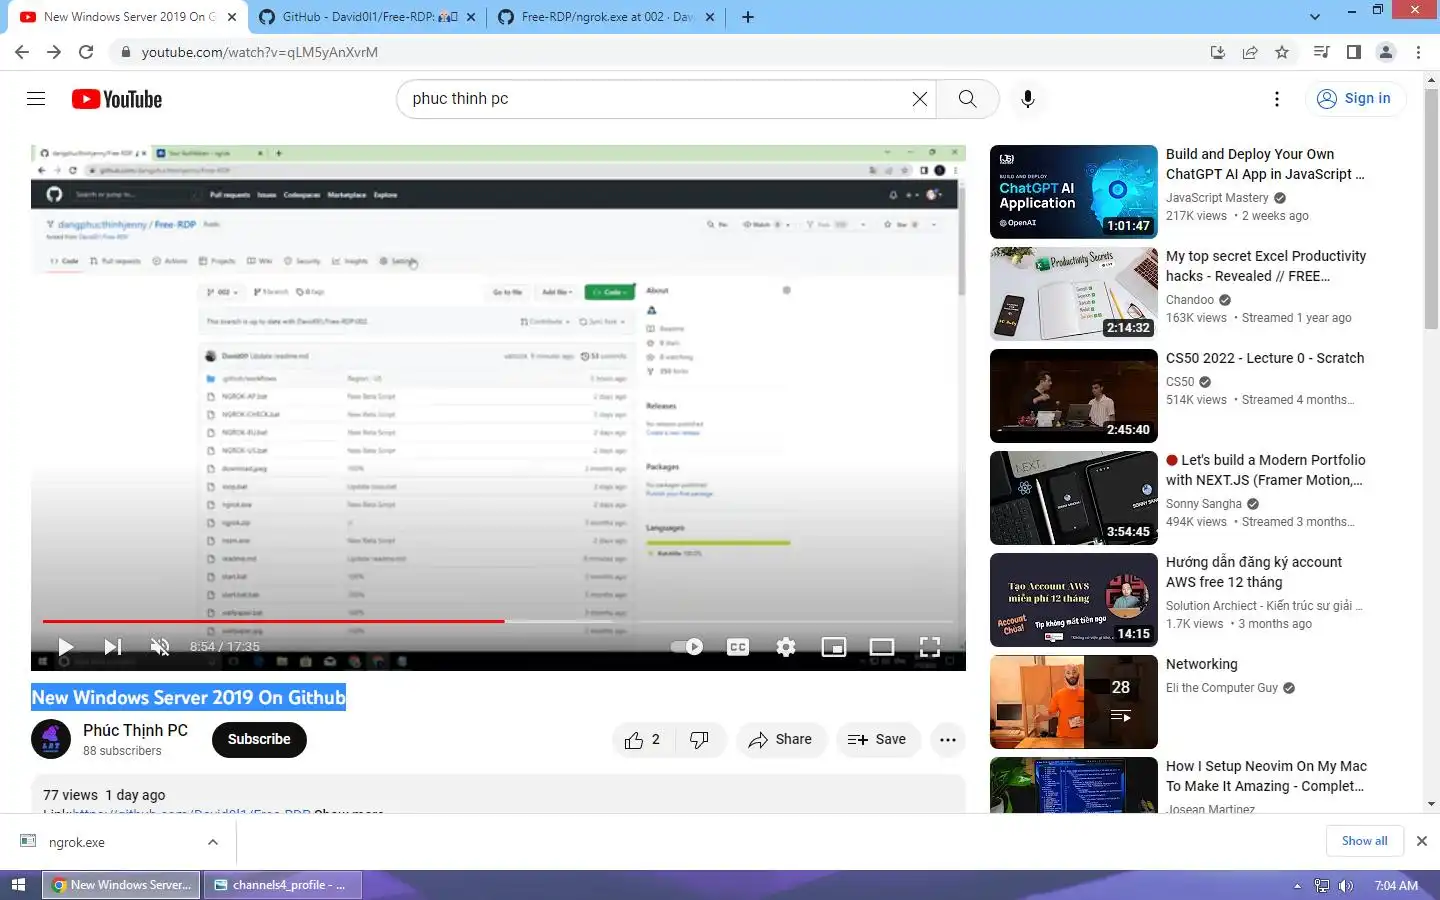
Task: Open the Modern Portfolio NEXT.JS video
Action: [x=1265, y=470]
